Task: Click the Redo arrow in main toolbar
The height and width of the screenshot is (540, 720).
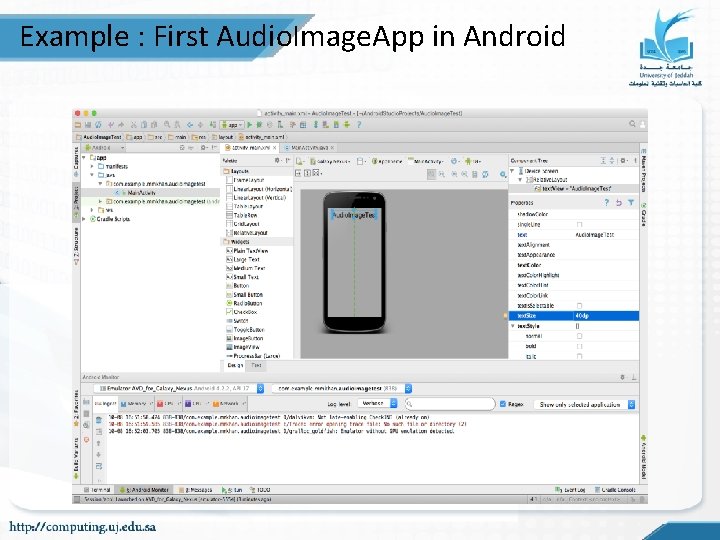Action: [x=121, y=124]
